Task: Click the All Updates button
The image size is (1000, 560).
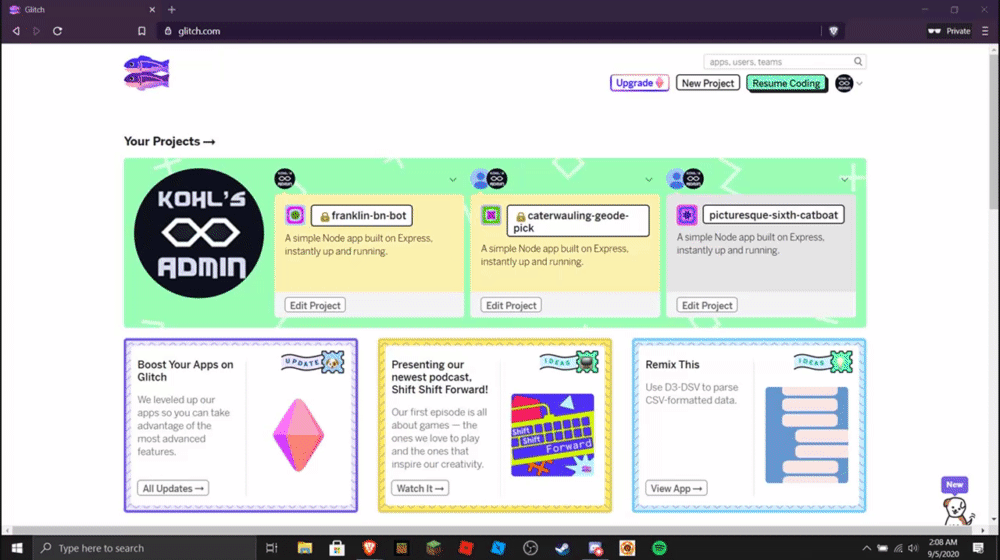Action: point(173,489)
